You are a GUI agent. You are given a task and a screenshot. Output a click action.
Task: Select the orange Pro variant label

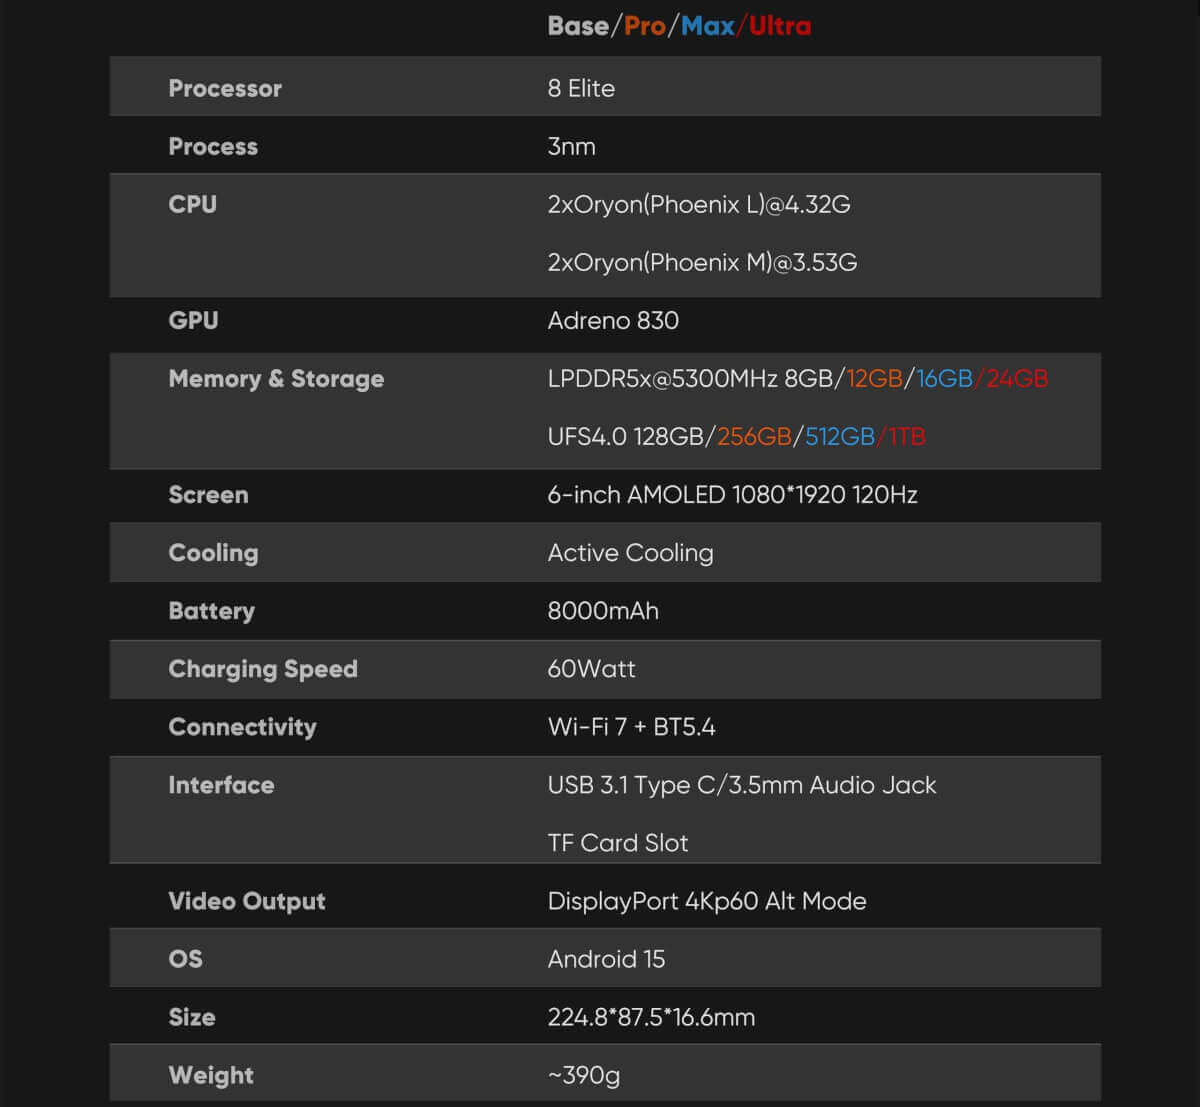(645, 26)
